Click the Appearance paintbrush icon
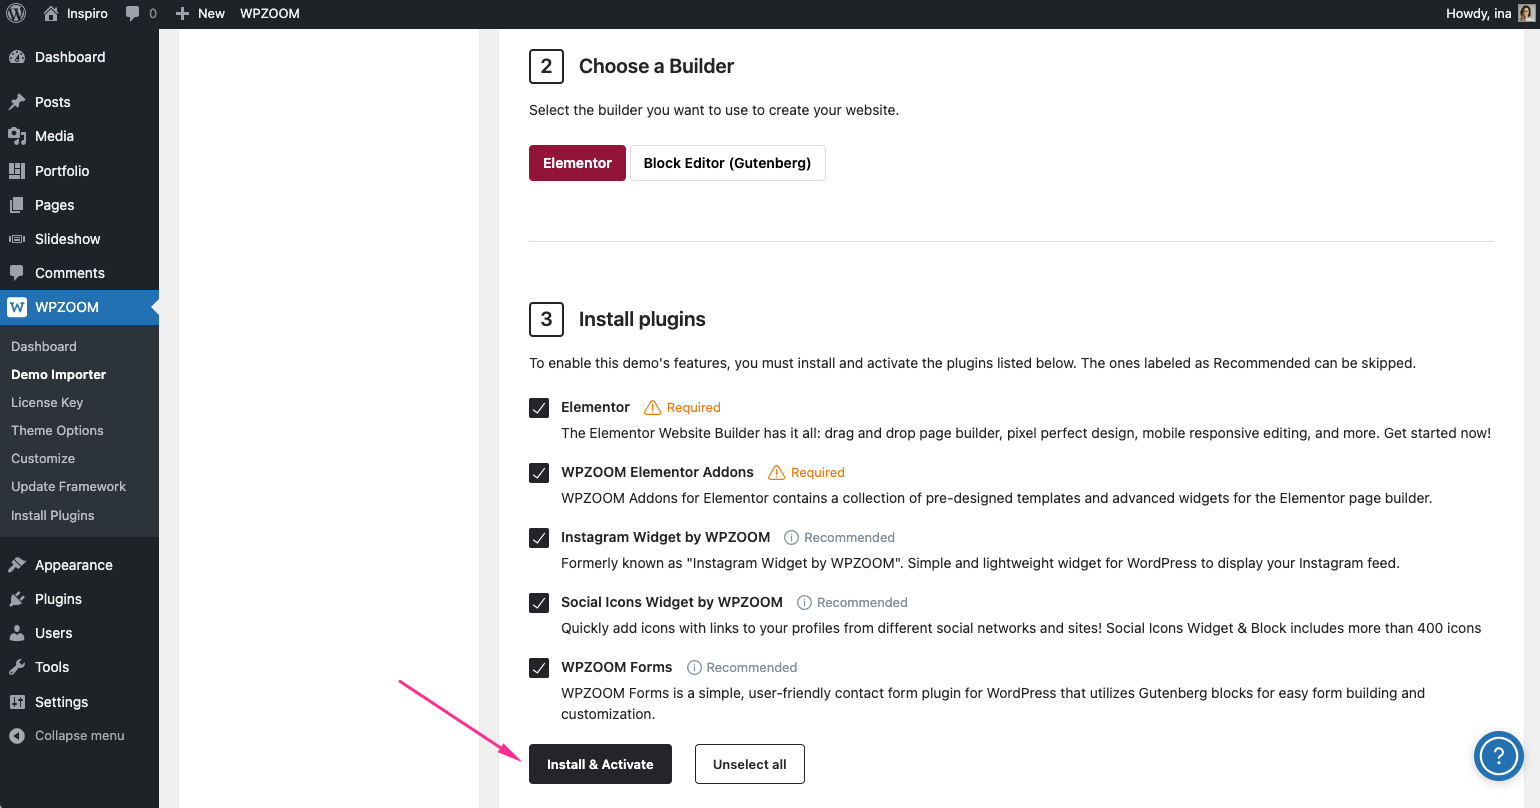1540x808 pixels. click(x=17, y=565)
